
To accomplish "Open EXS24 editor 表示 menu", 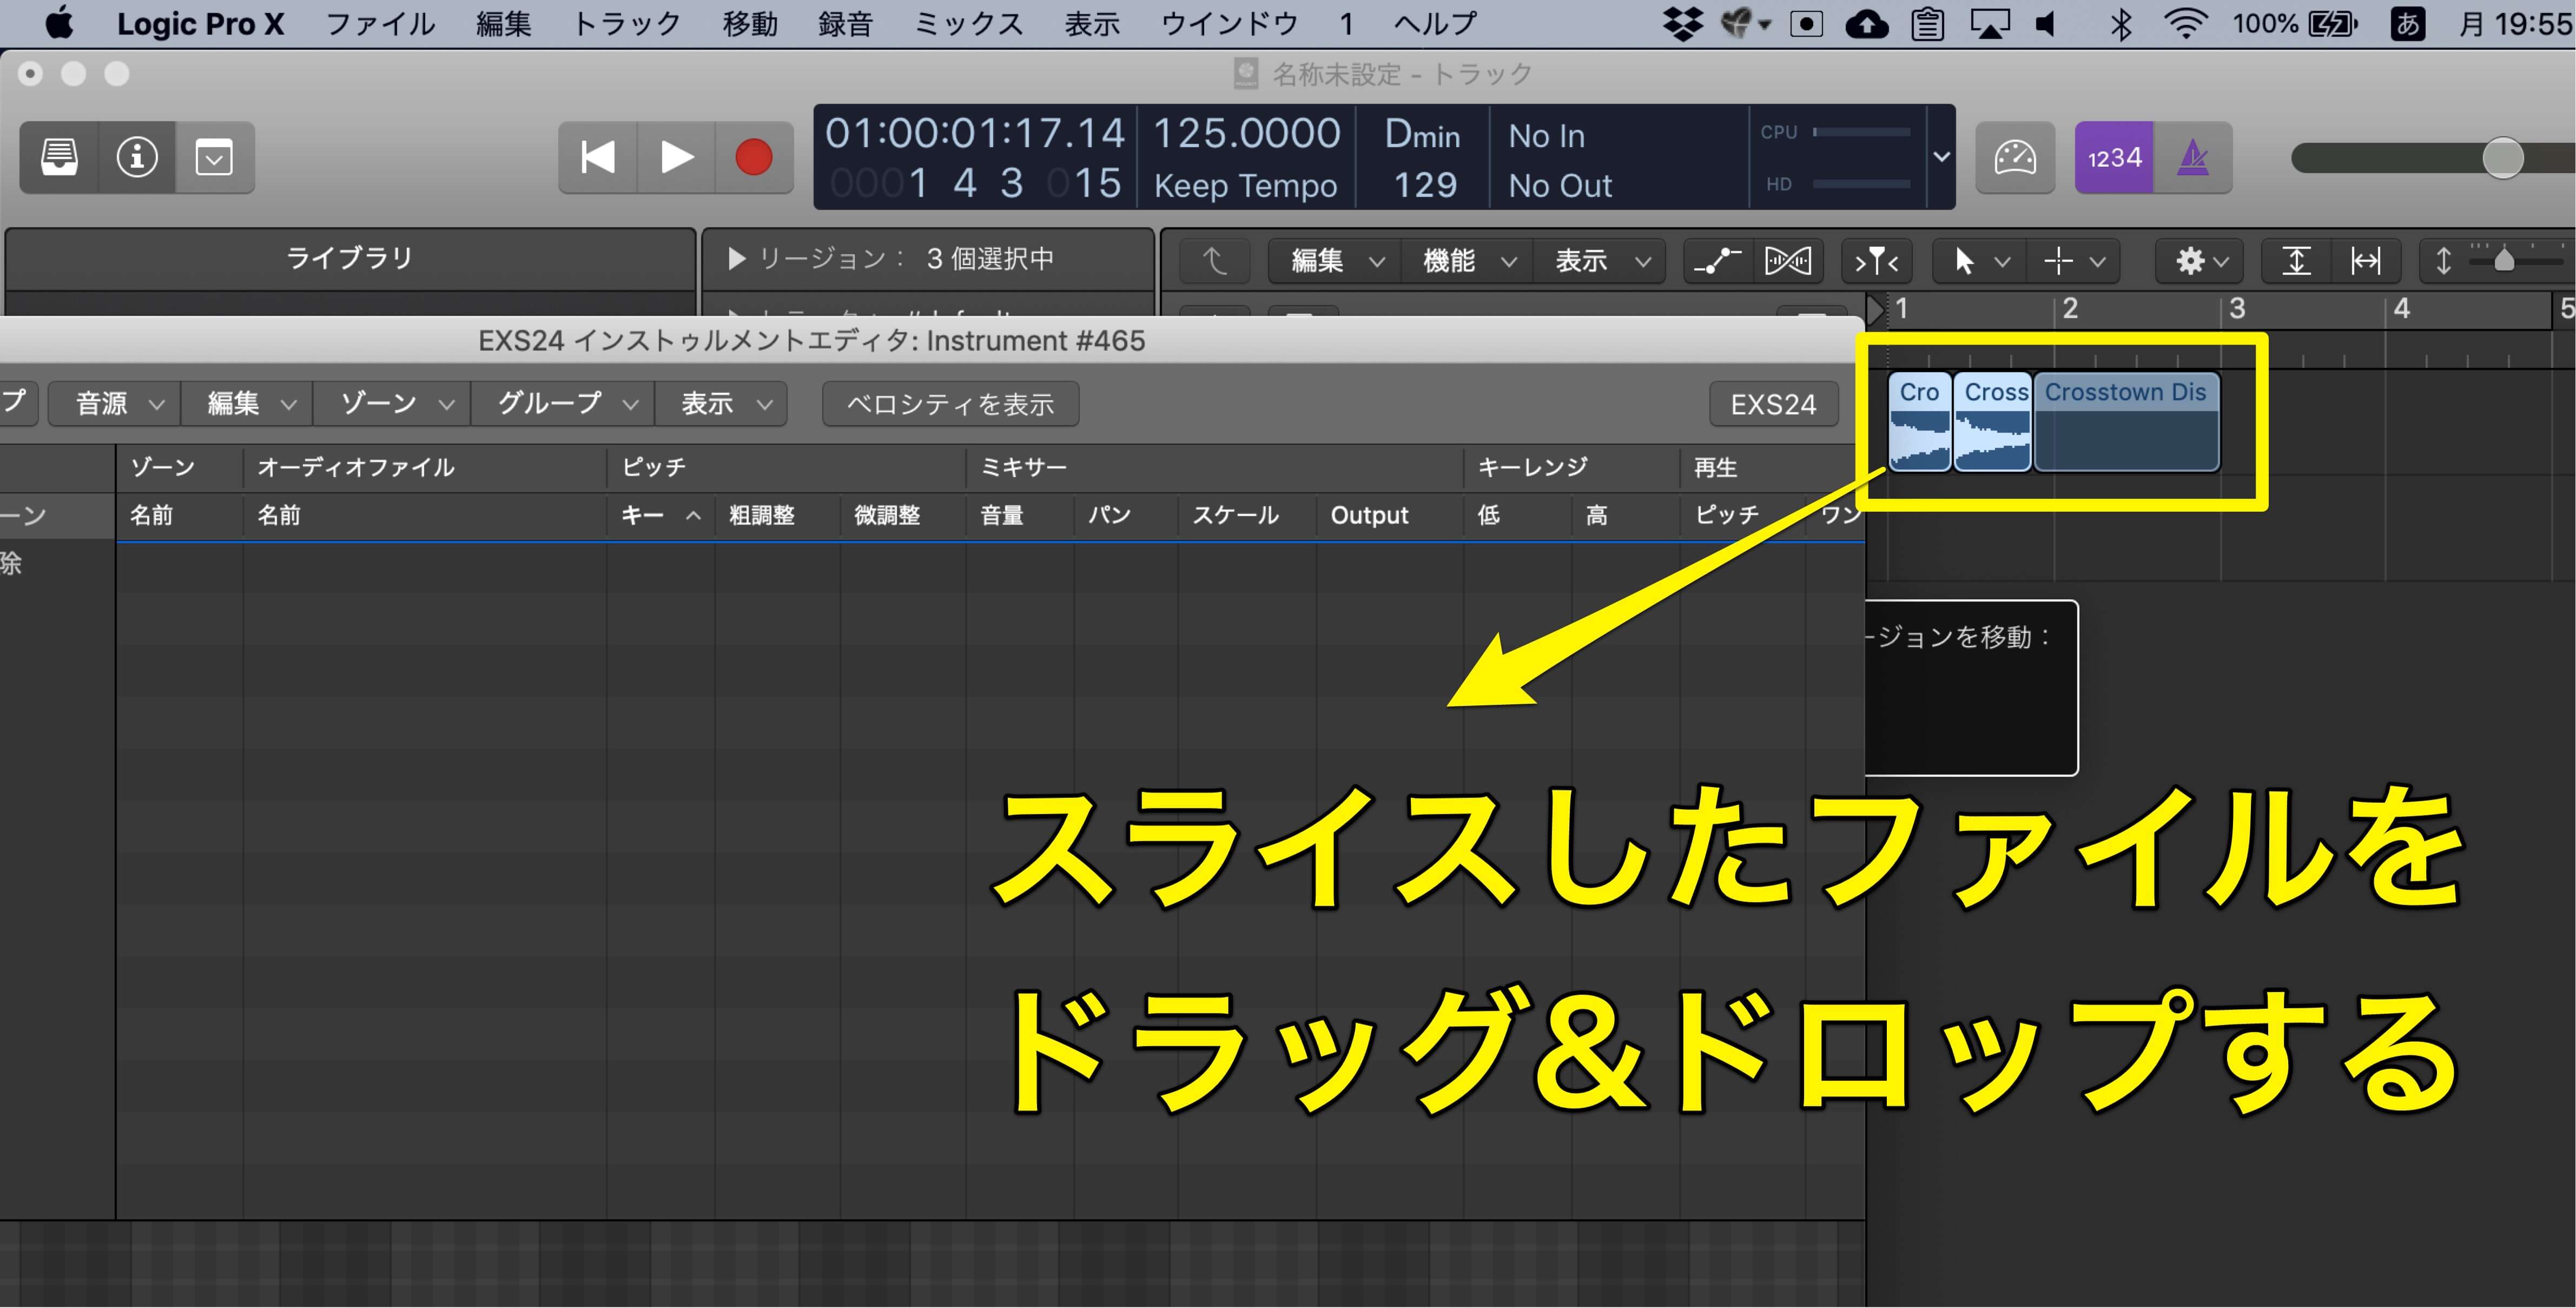I will pyautogui.click(x=721, y=404).
